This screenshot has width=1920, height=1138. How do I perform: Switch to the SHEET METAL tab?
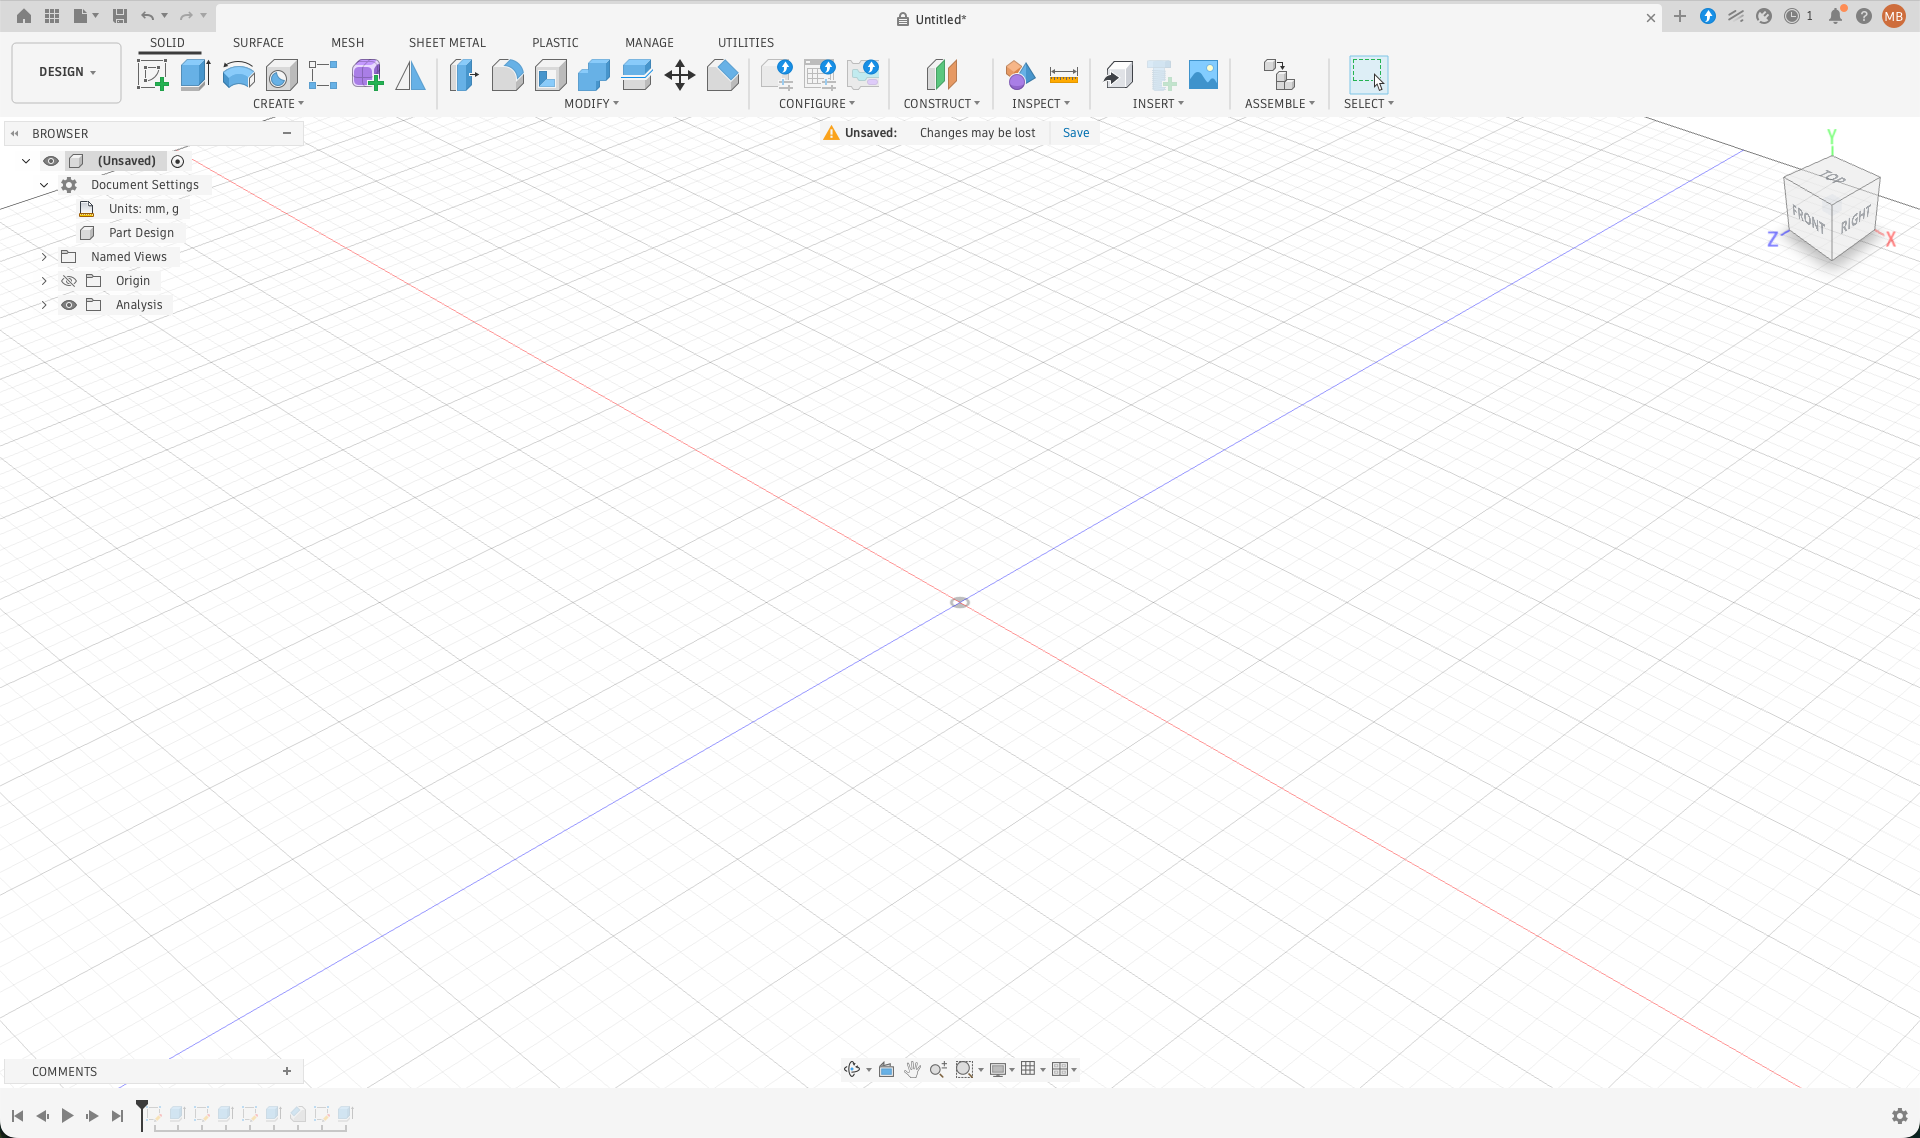coord(447,43)
